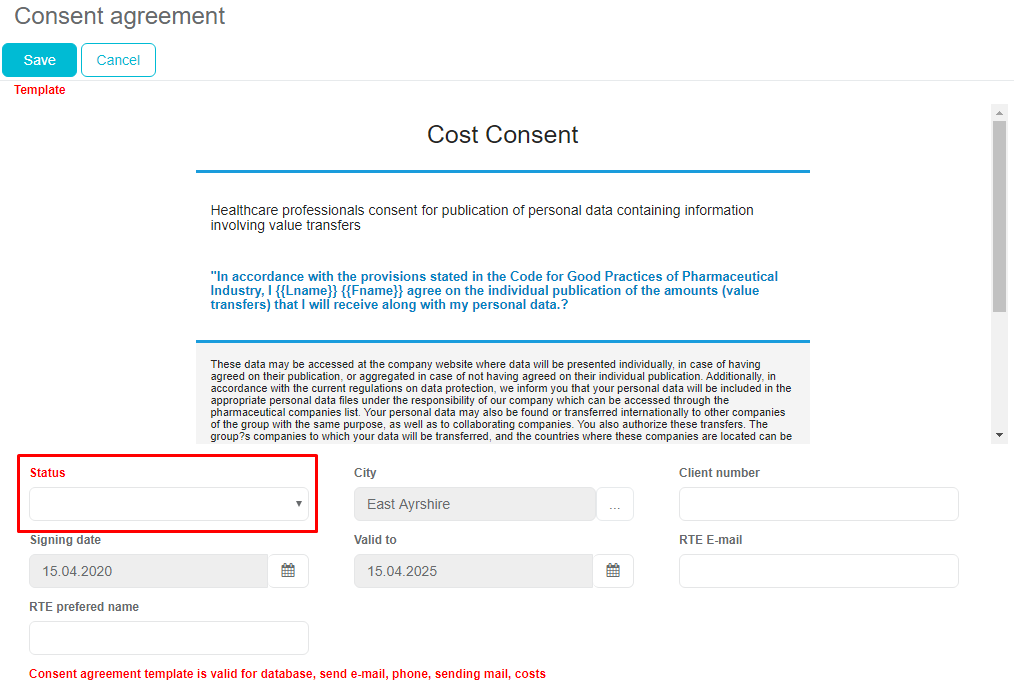Click the City field showing East Ayrshire
1014x693 pixels.
tap(474, 504)
